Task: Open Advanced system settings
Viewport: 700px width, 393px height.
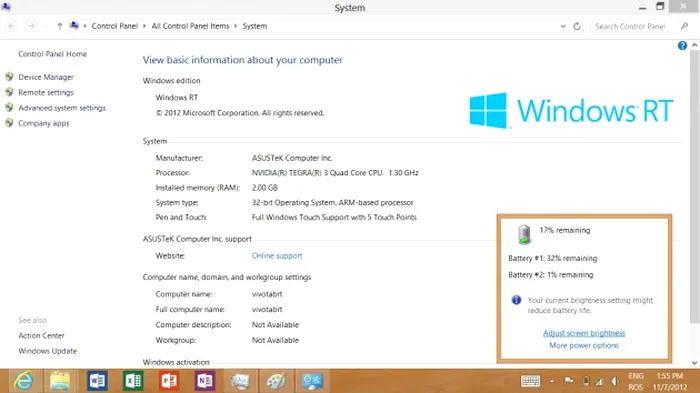Action: tap(62, 108)
